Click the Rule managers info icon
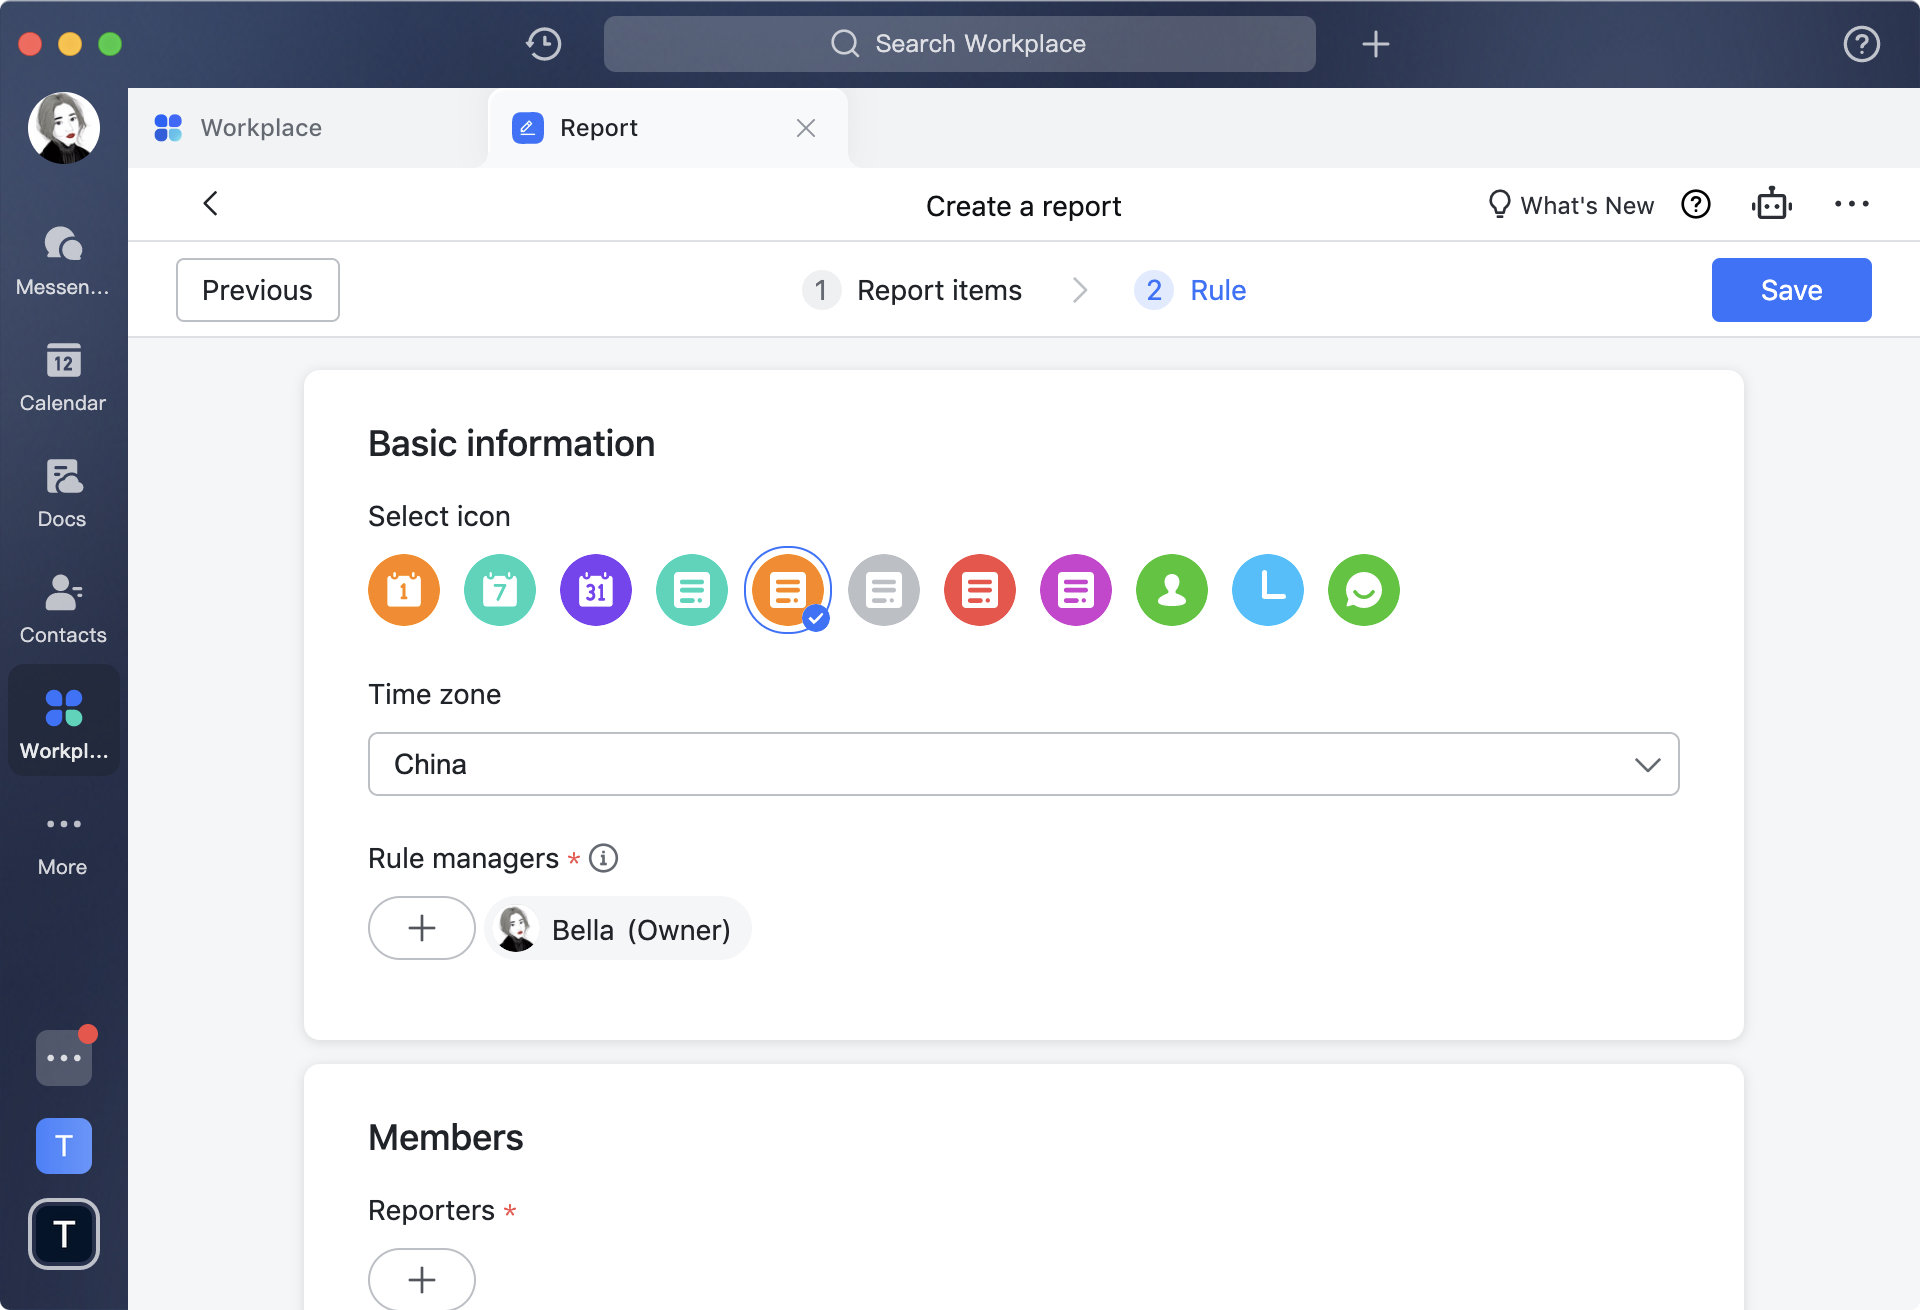Viewport: 1920px width, 1310px height. click(x=603, y=858)
